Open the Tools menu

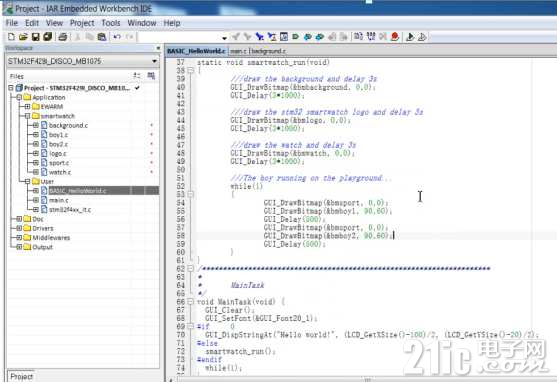pyautogui.click(x=111, y=23)
